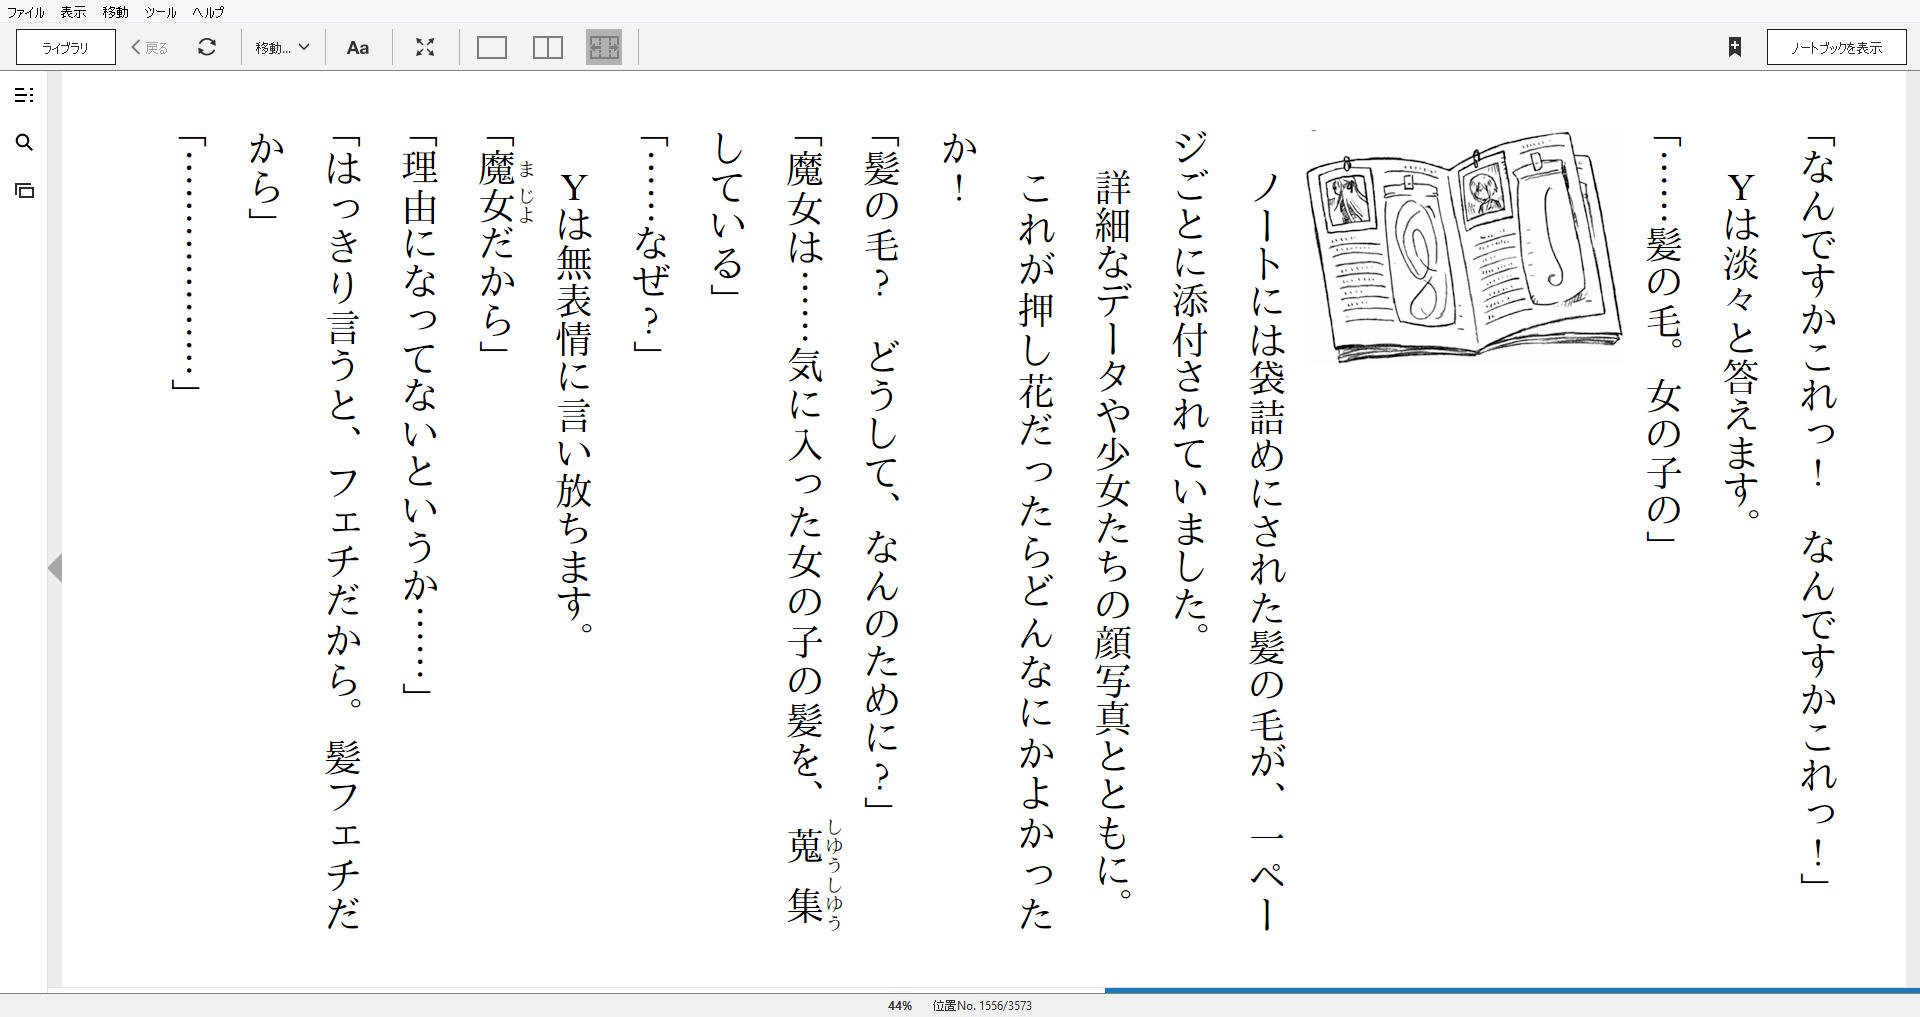This screenshot has width=1920, height=1017.
Task: Click the blue reading progress bar
Action: (x=1512, y=990)
